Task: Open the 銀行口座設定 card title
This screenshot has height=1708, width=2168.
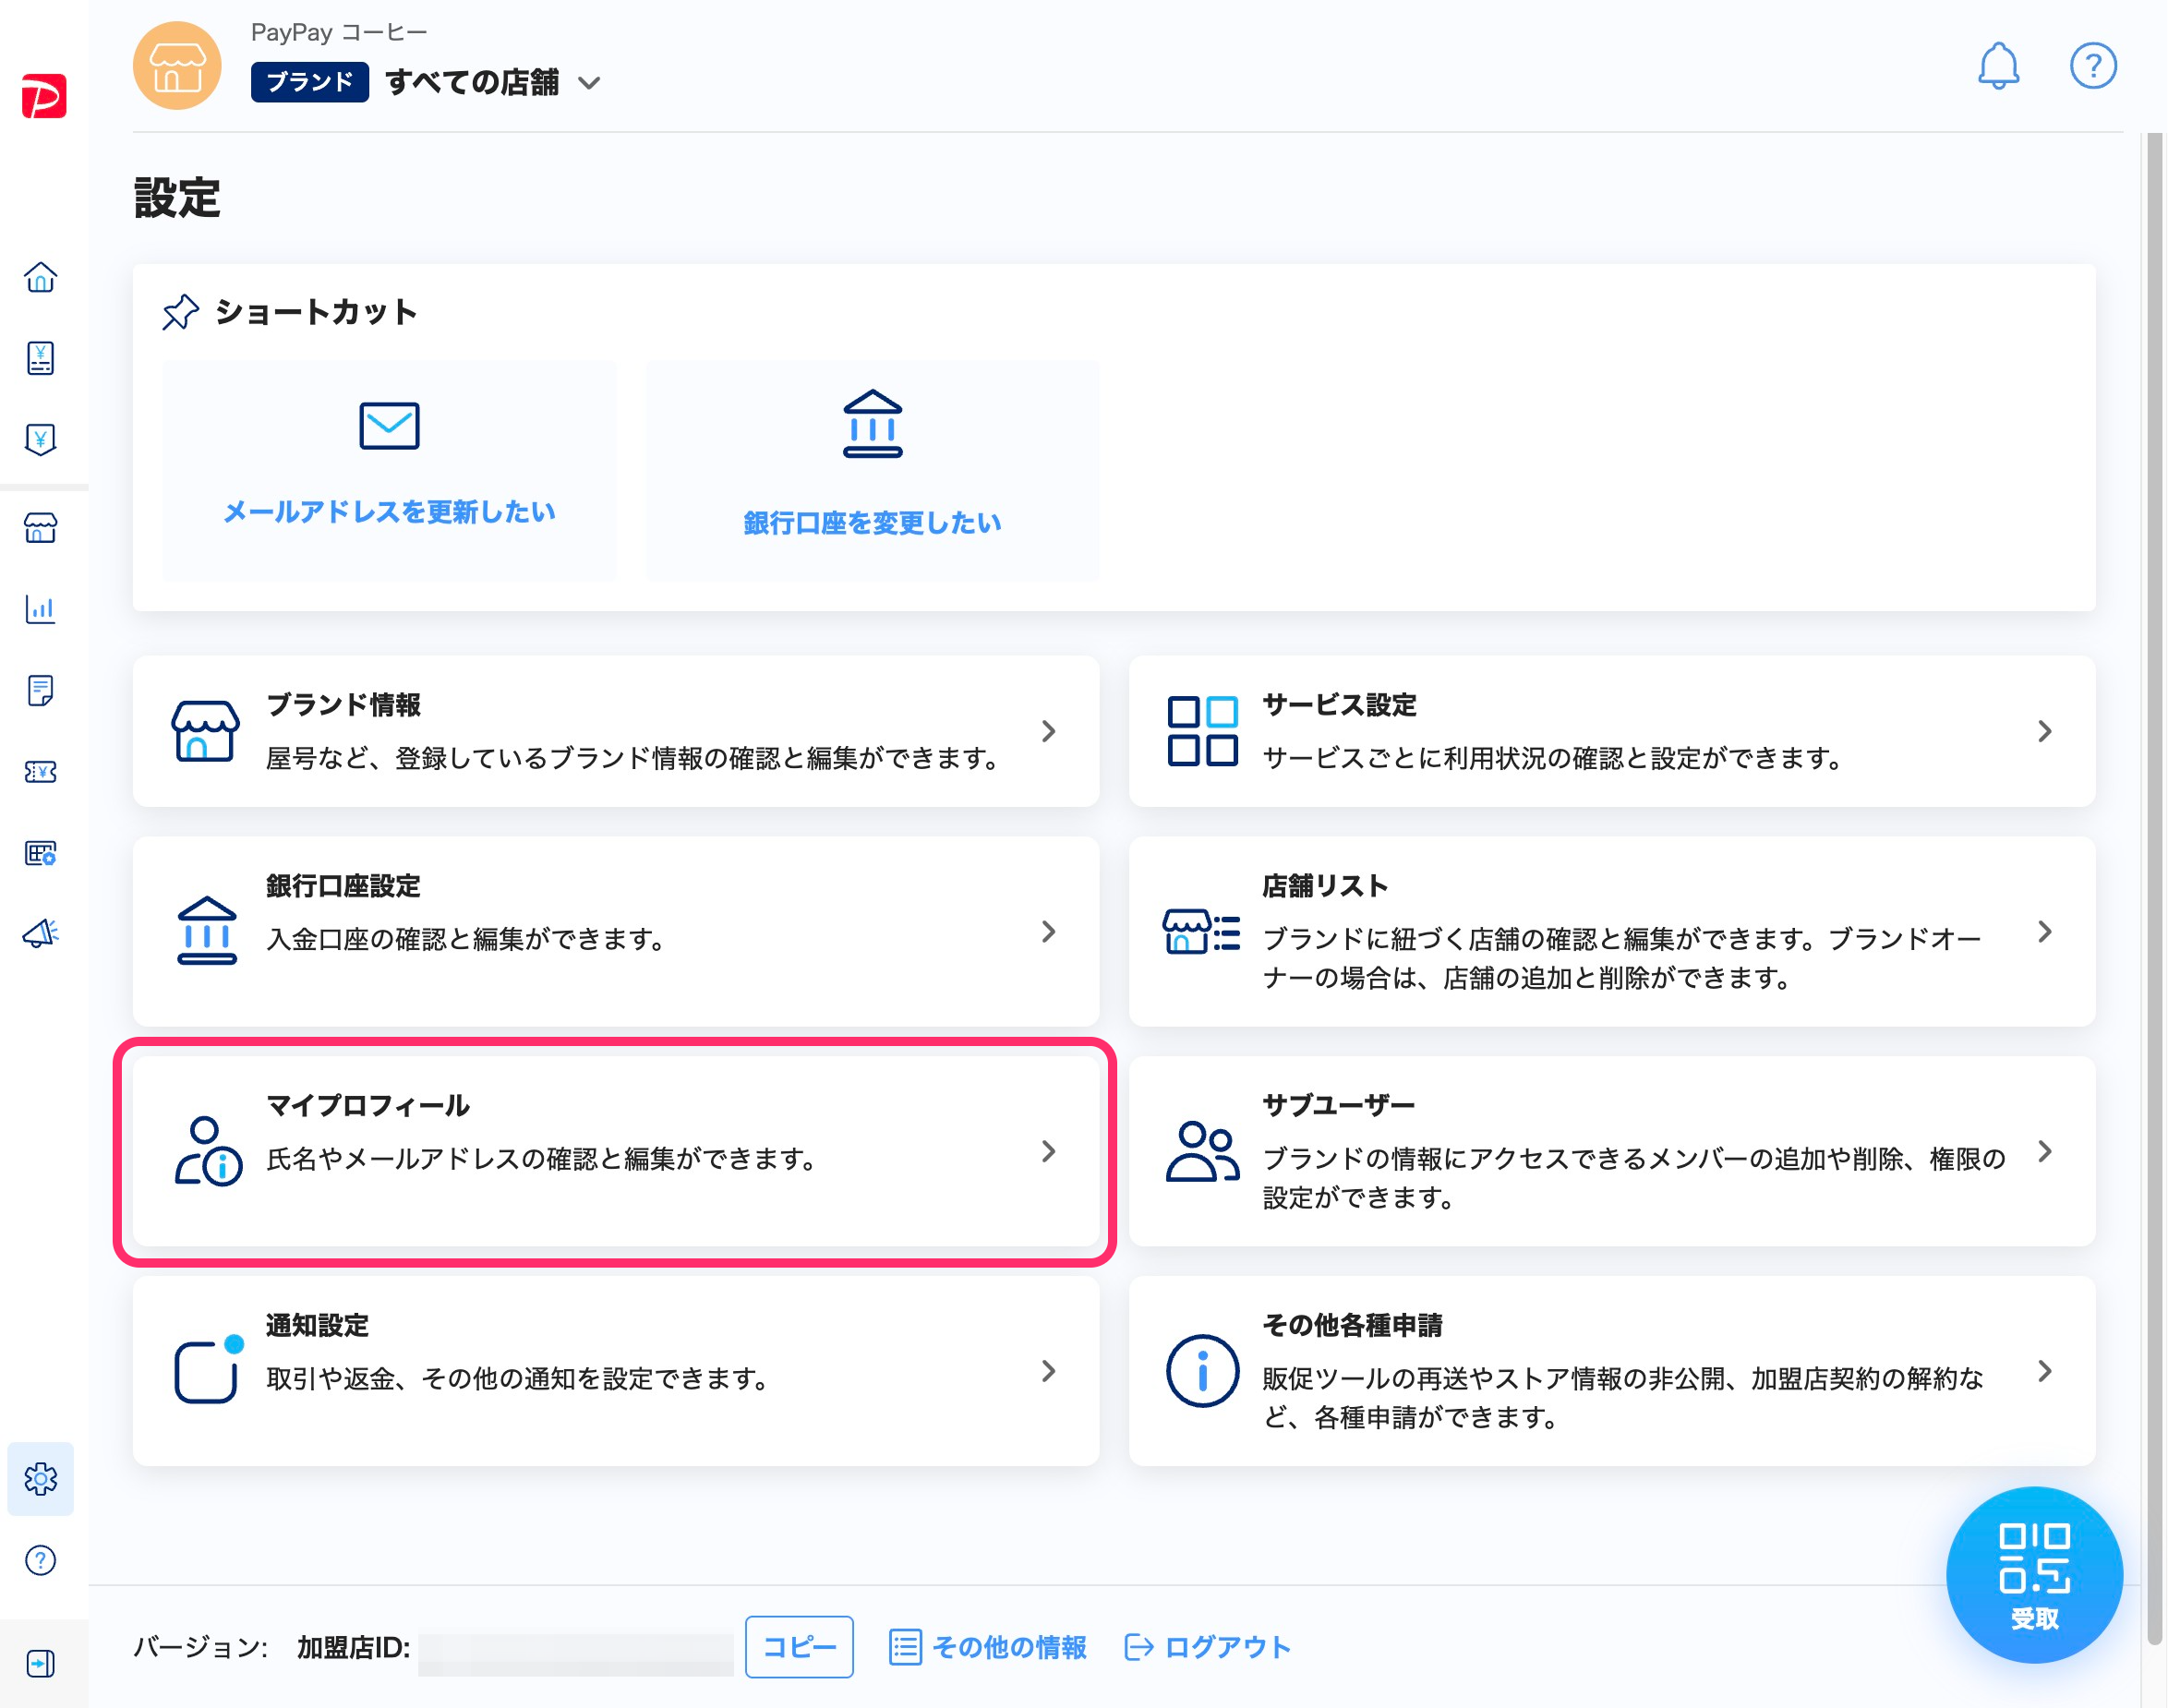Action: click(343, 886)
